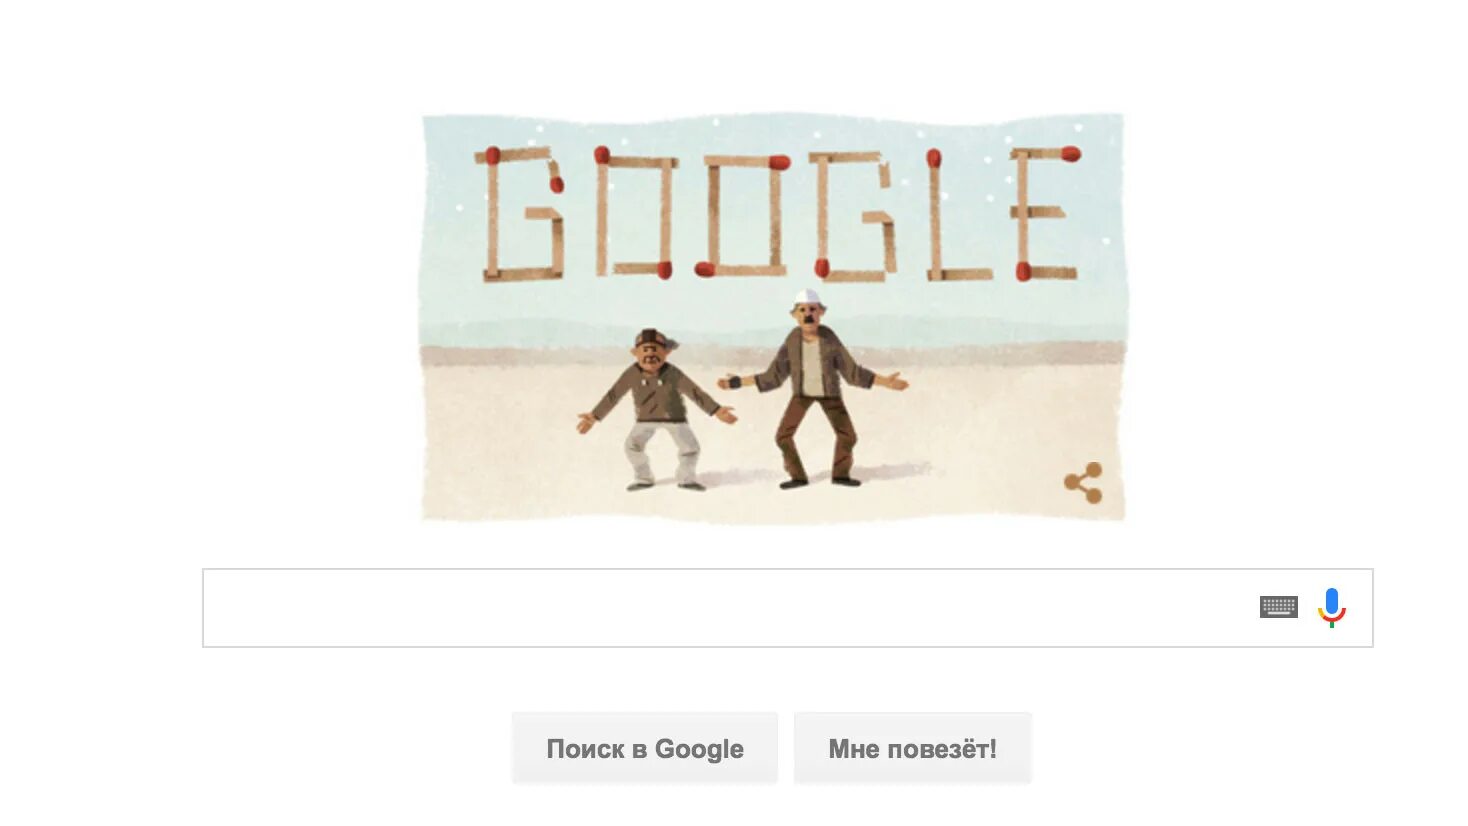Click the share icon on the doodle
Image resolution: width=1468 pixels, height=826 pixels.
(x=1084, y=483)
